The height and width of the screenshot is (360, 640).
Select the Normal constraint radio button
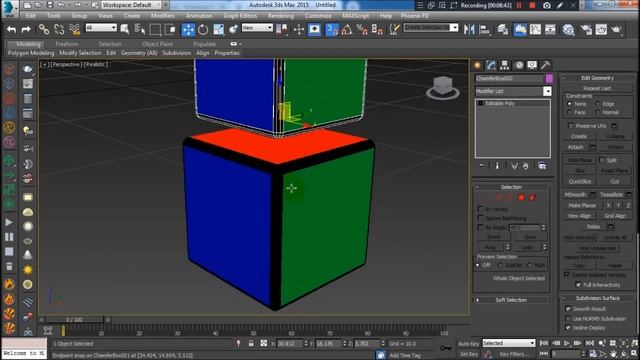[x=598, y=112]
